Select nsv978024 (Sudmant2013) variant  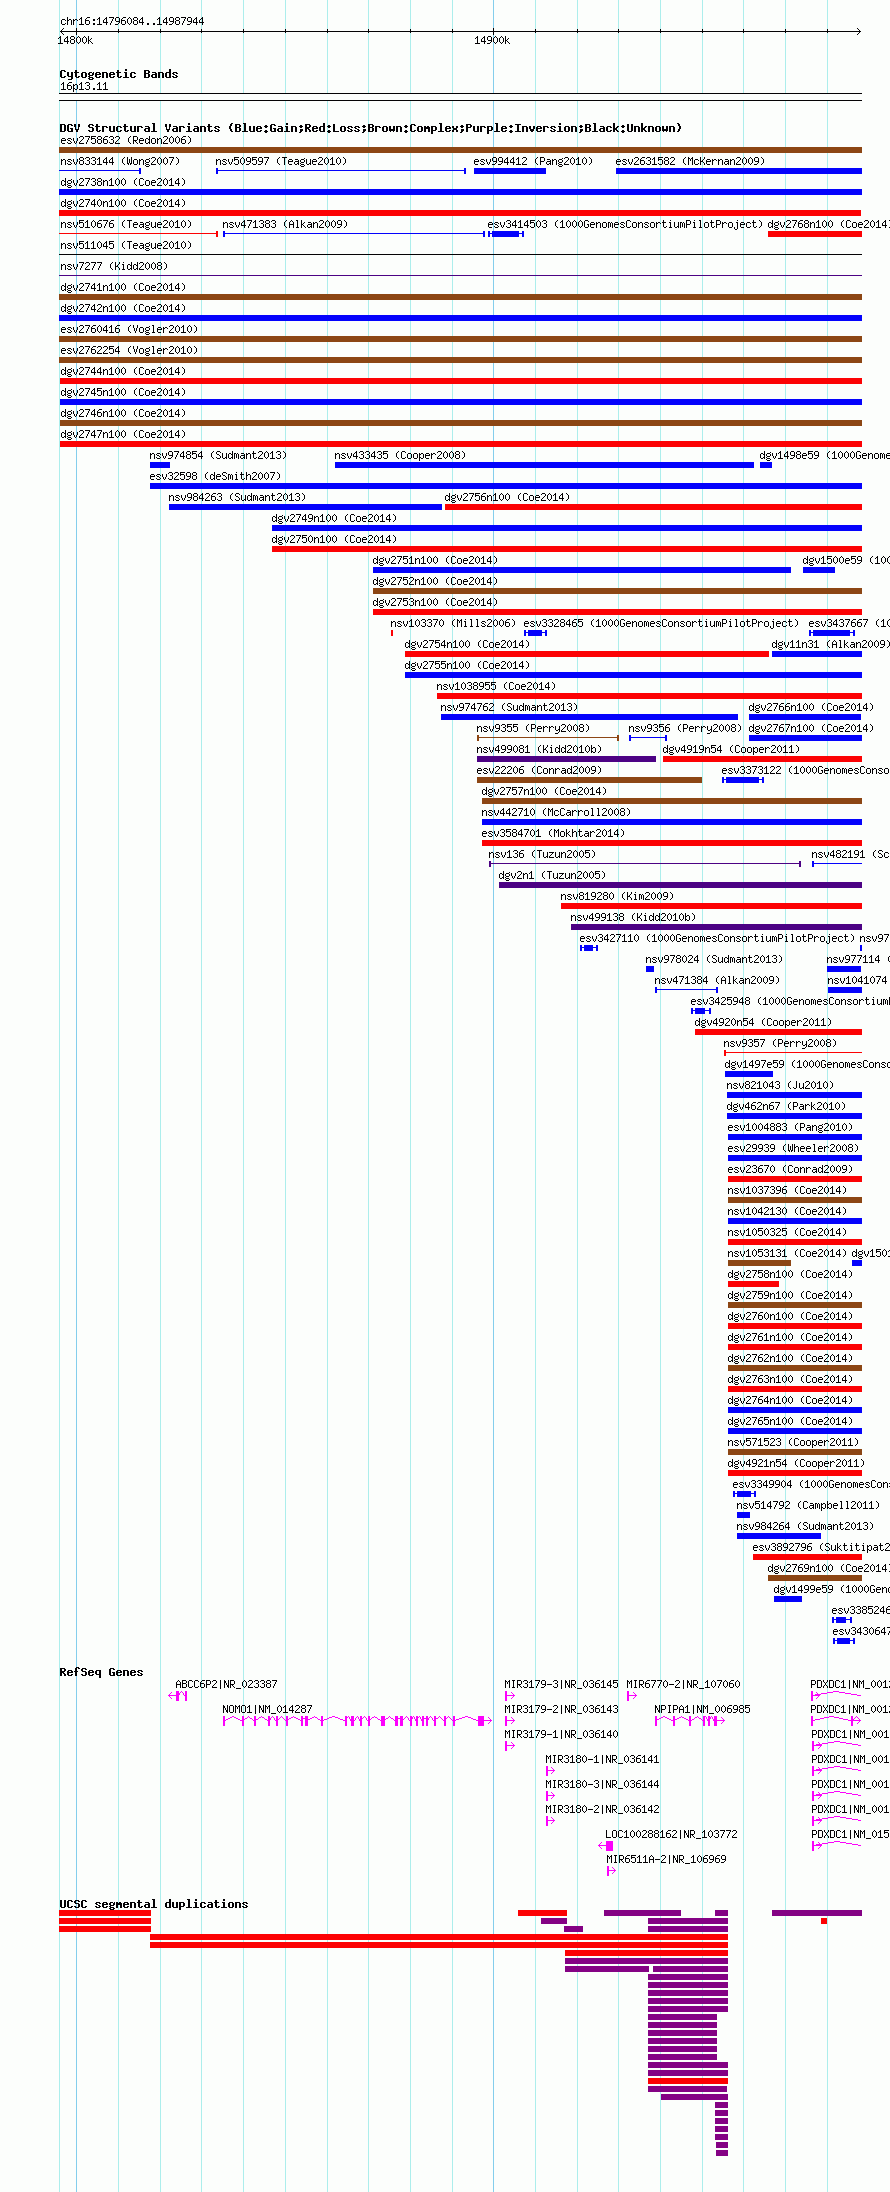(650, 969)
